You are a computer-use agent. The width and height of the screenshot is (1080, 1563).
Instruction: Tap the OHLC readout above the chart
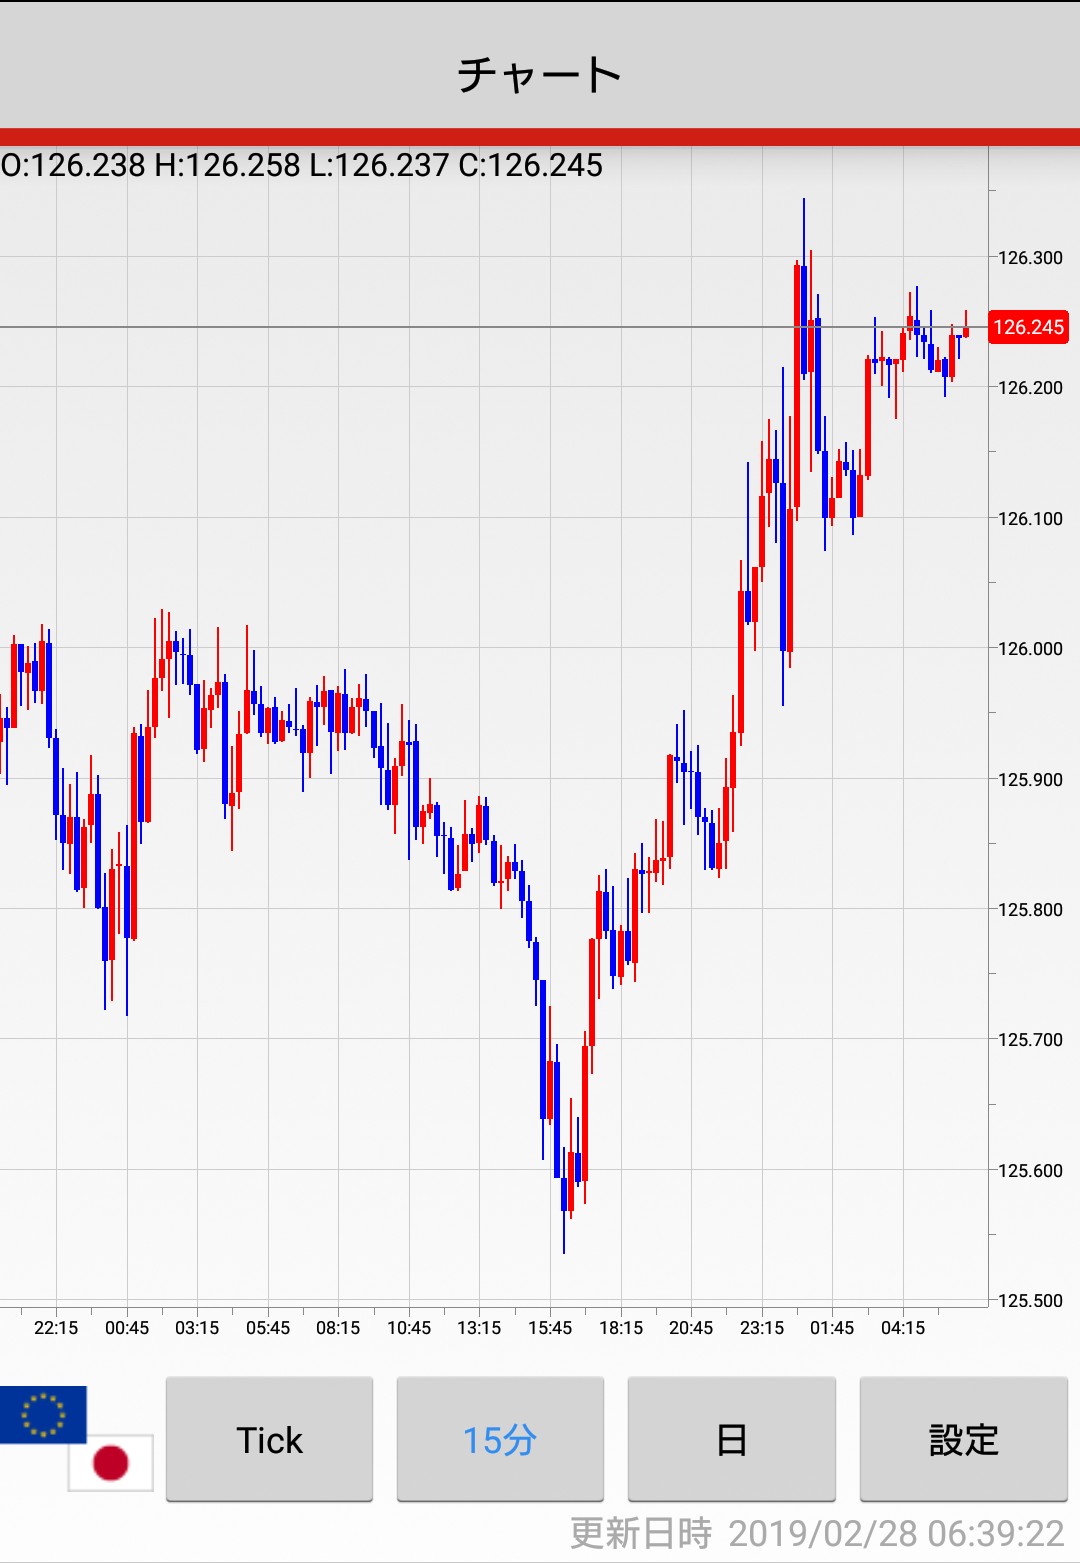302,165
